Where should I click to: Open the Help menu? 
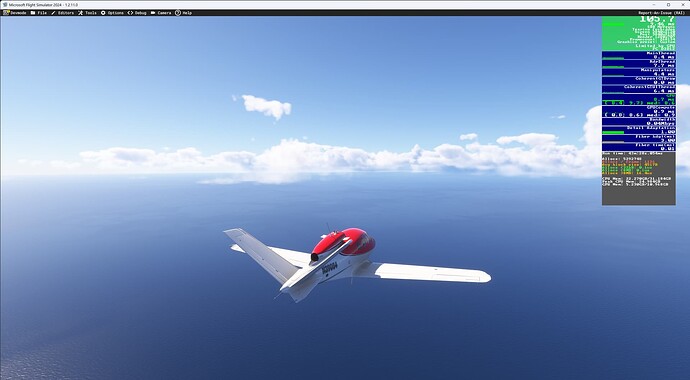183,13
